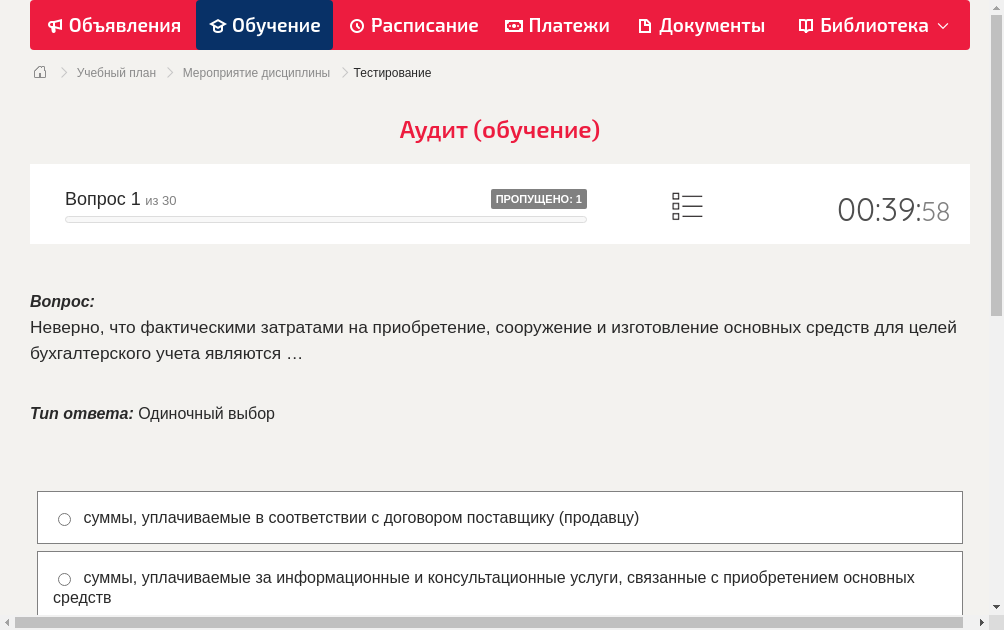This screenshot has width=1004, height=630.
Task: Click the Тестирование breadcrumb entry
Action: click(391, 72)
